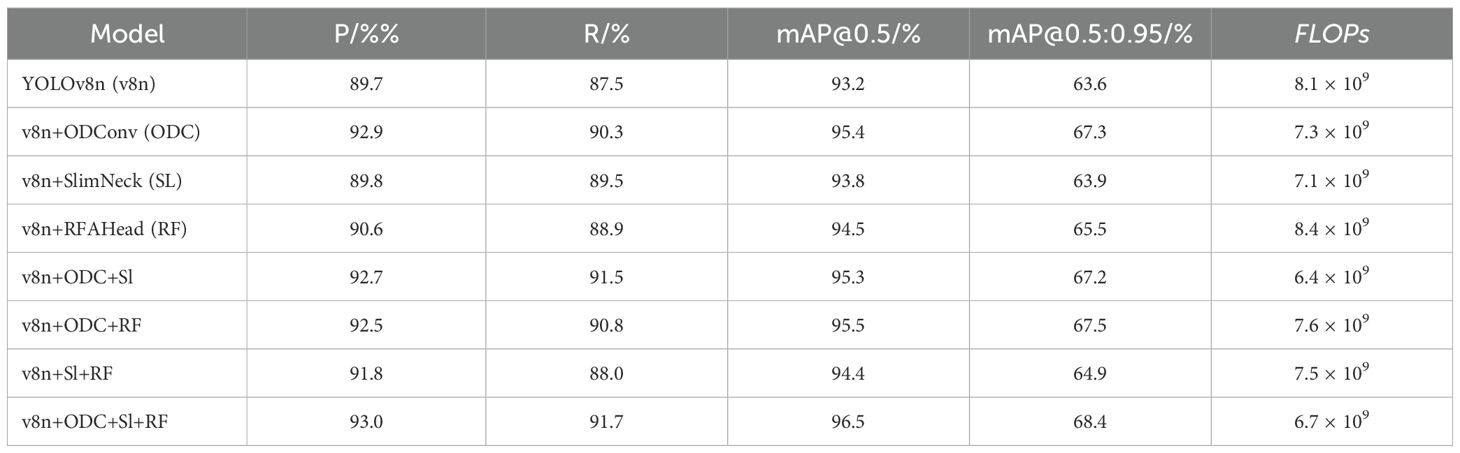Select the v8n+SlimNeck (SL) row label
The image size is (1460, 453).
coord(101,182)
